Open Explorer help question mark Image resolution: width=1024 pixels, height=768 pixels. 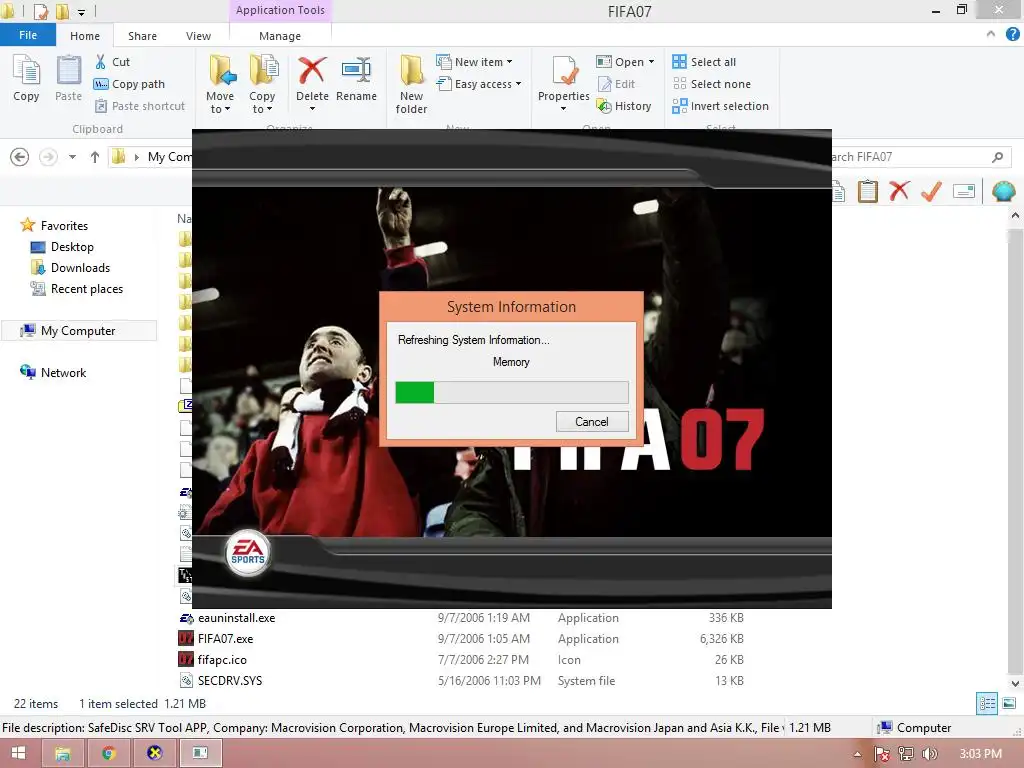[x=1012, y=34]
